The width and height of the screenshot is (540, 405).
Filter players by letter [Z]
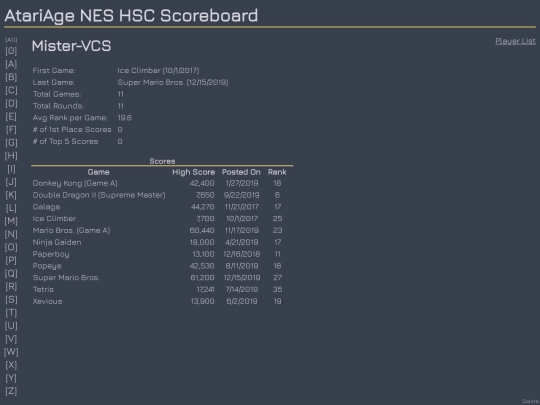11,391
